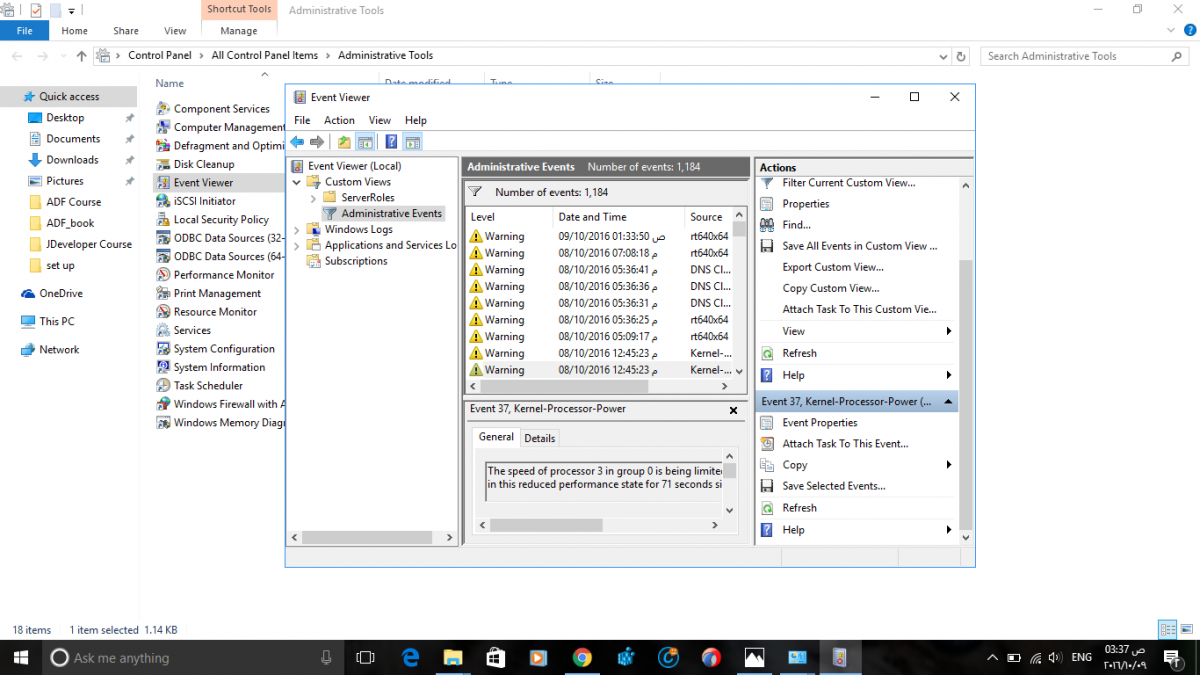Toggle Show/Hide Action Pane toolbar button
The height and width of the screenshot is (675, 1200).
pyautogui.click(x=412, y=142)
